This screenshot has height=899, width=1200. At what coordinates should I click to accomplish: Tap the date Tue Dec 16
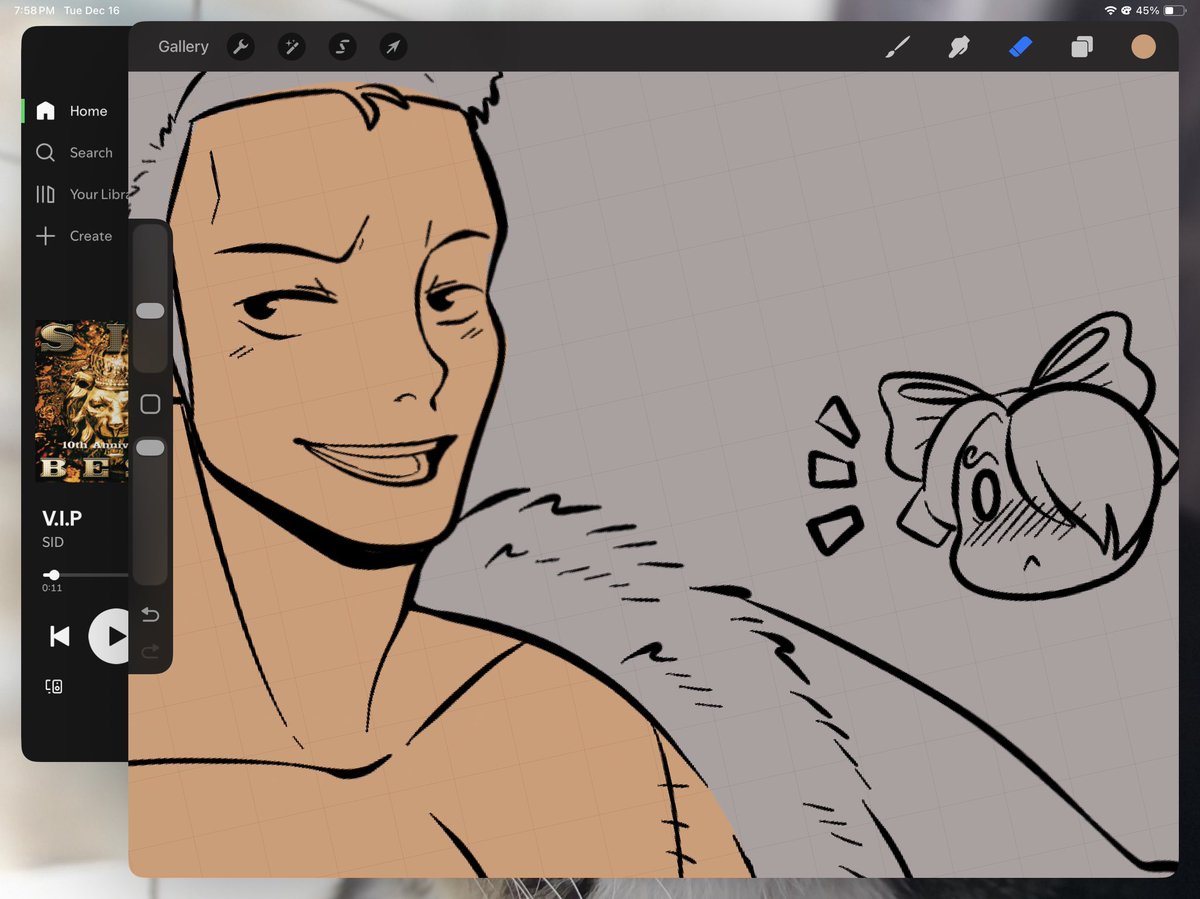(x=91, y=10)
